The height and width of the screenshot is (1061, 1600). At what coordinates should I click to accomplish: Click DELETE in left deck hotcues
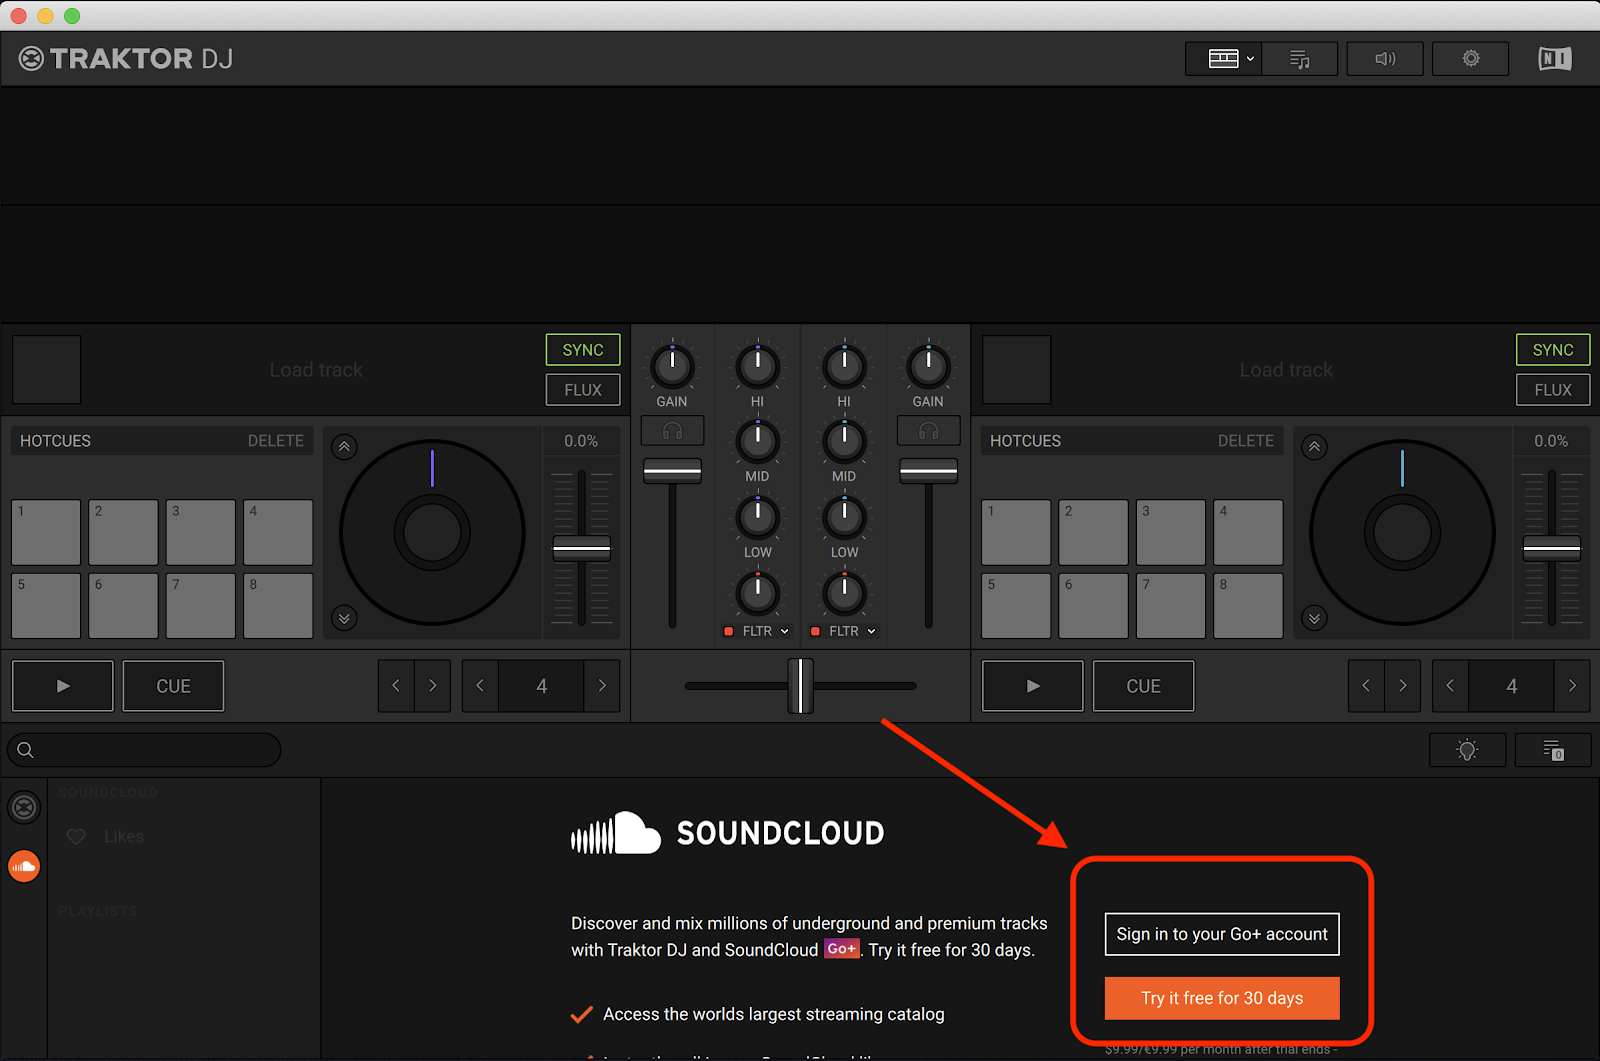276,441
